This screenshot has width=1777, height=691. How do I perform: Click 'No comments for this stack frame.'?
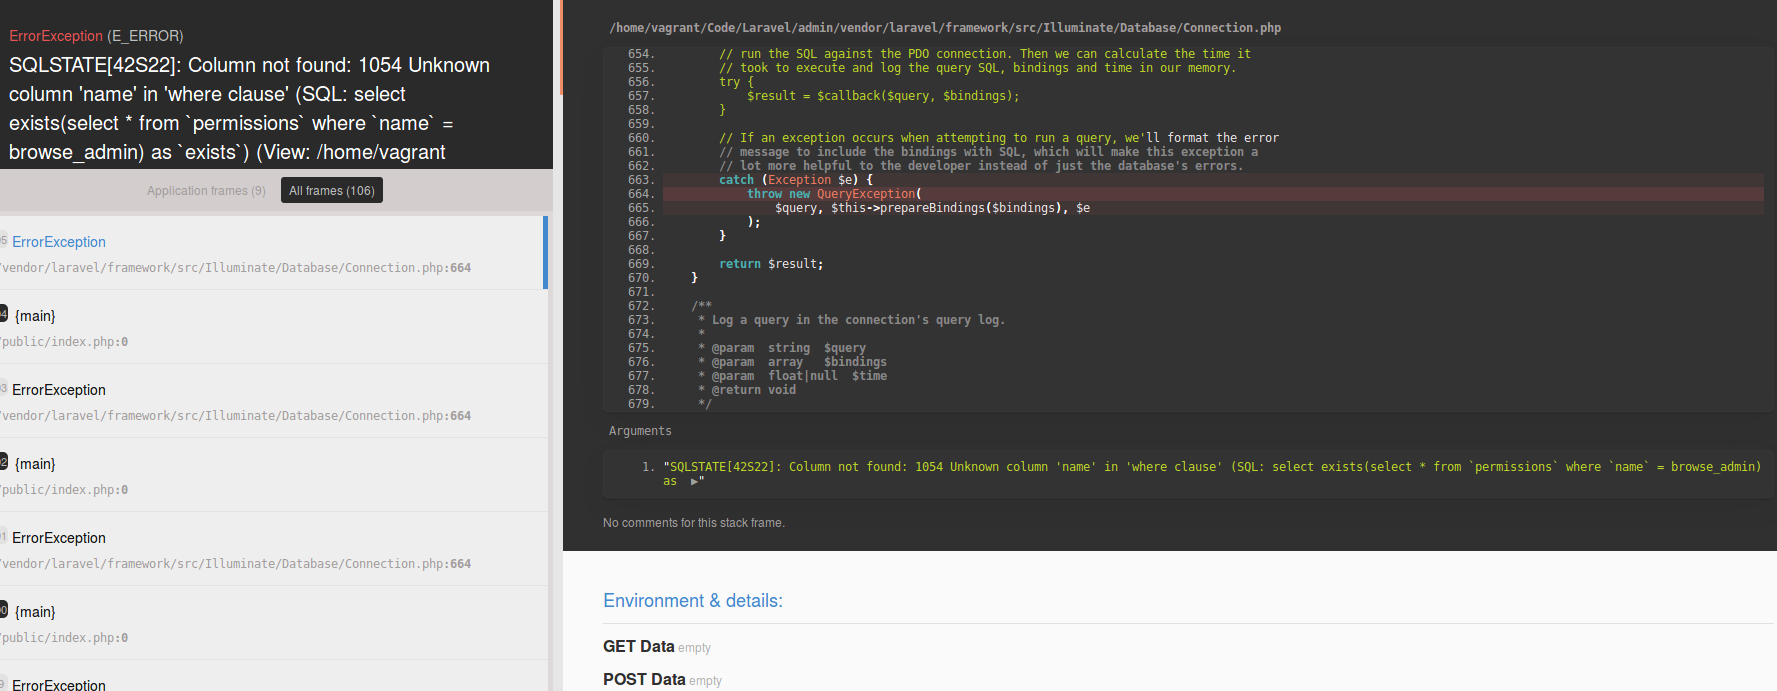coord(694,523)
